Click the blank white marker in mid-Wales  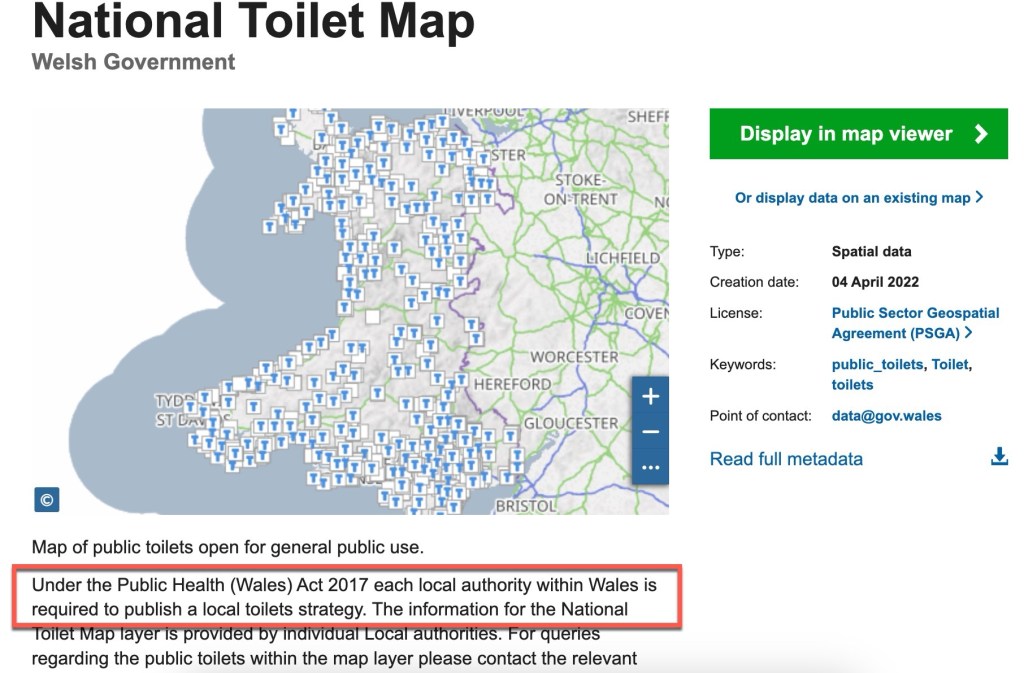(x=373, y=317)
